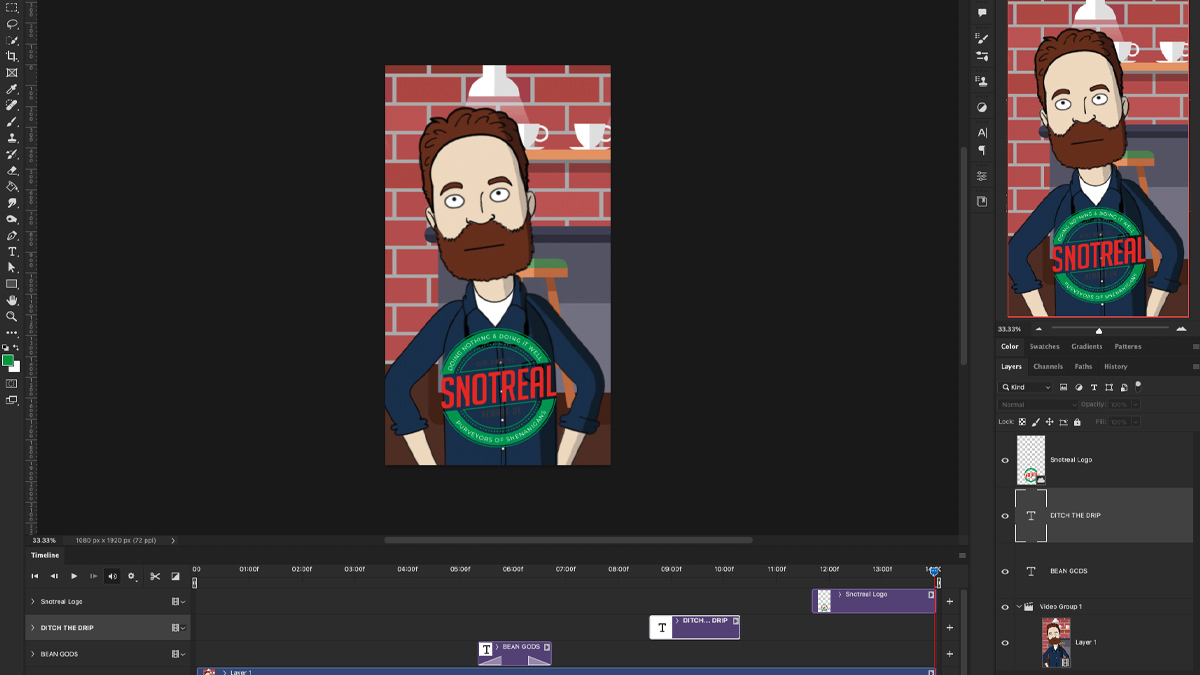Switch to the Swatches tab
The width and height of the screenshot is (1200, 675).
tap(1045, 346)
